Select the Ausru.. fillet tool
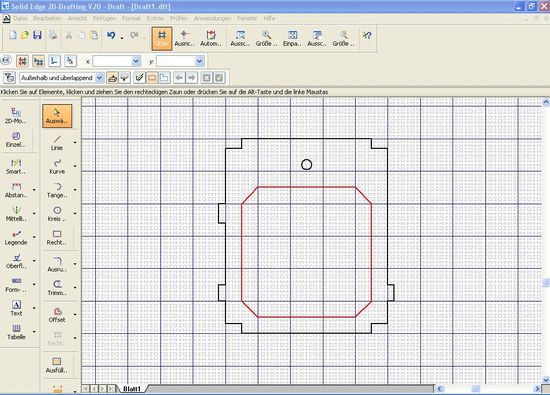The width and height of the screenshot is (550, 395). click(x=57, y=265)
